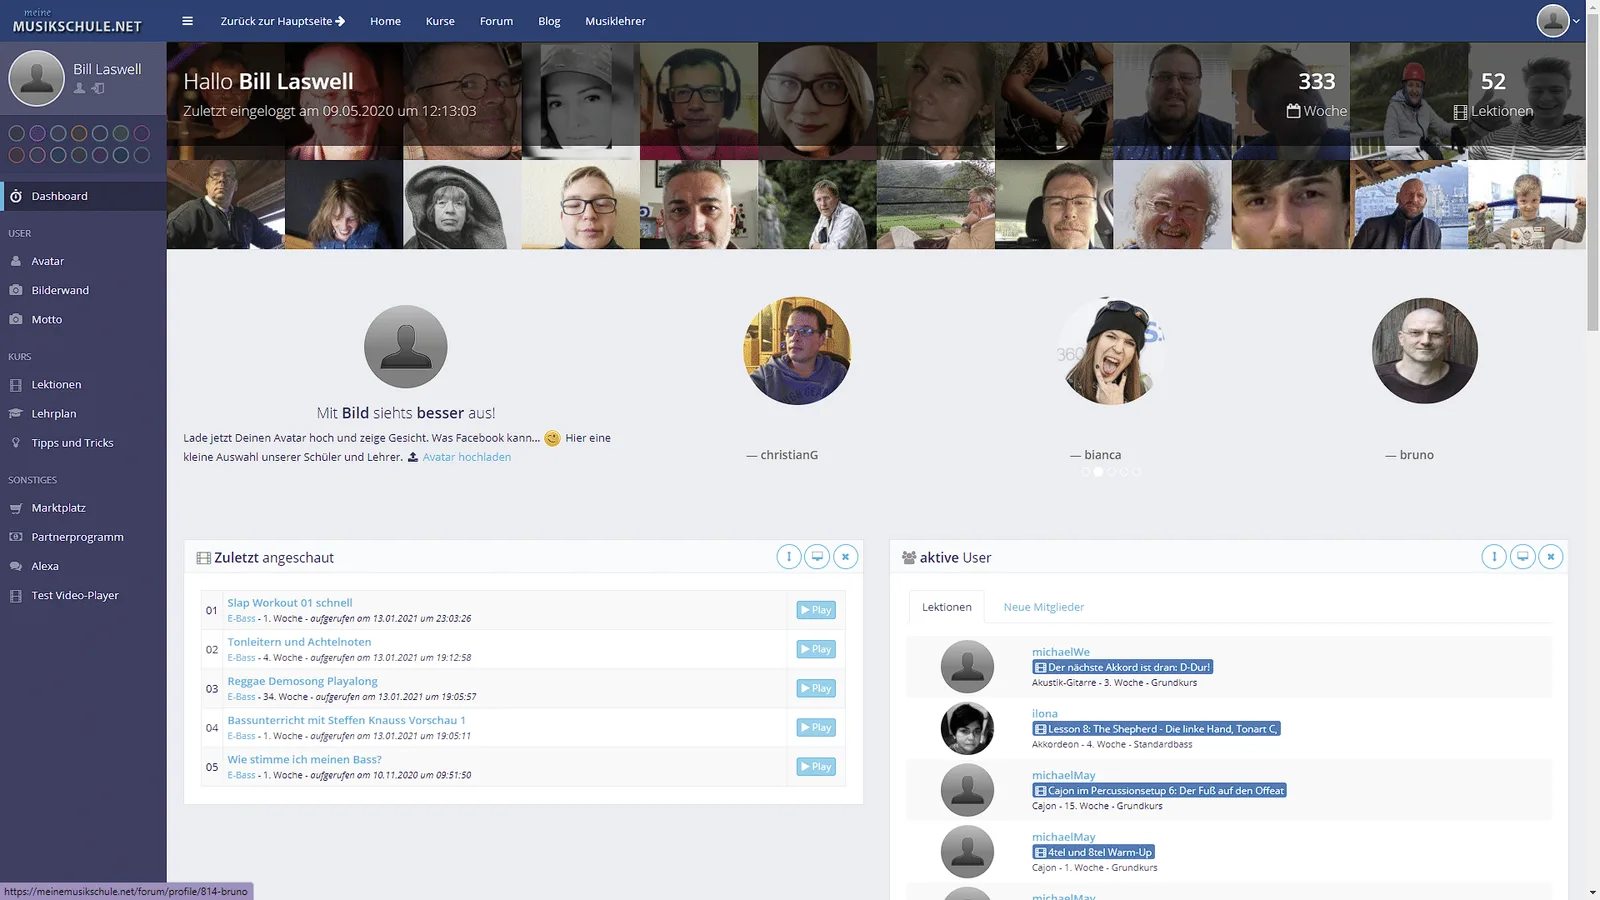
Task: Select the first carousel pagination dot
Action: point(1086,471)
